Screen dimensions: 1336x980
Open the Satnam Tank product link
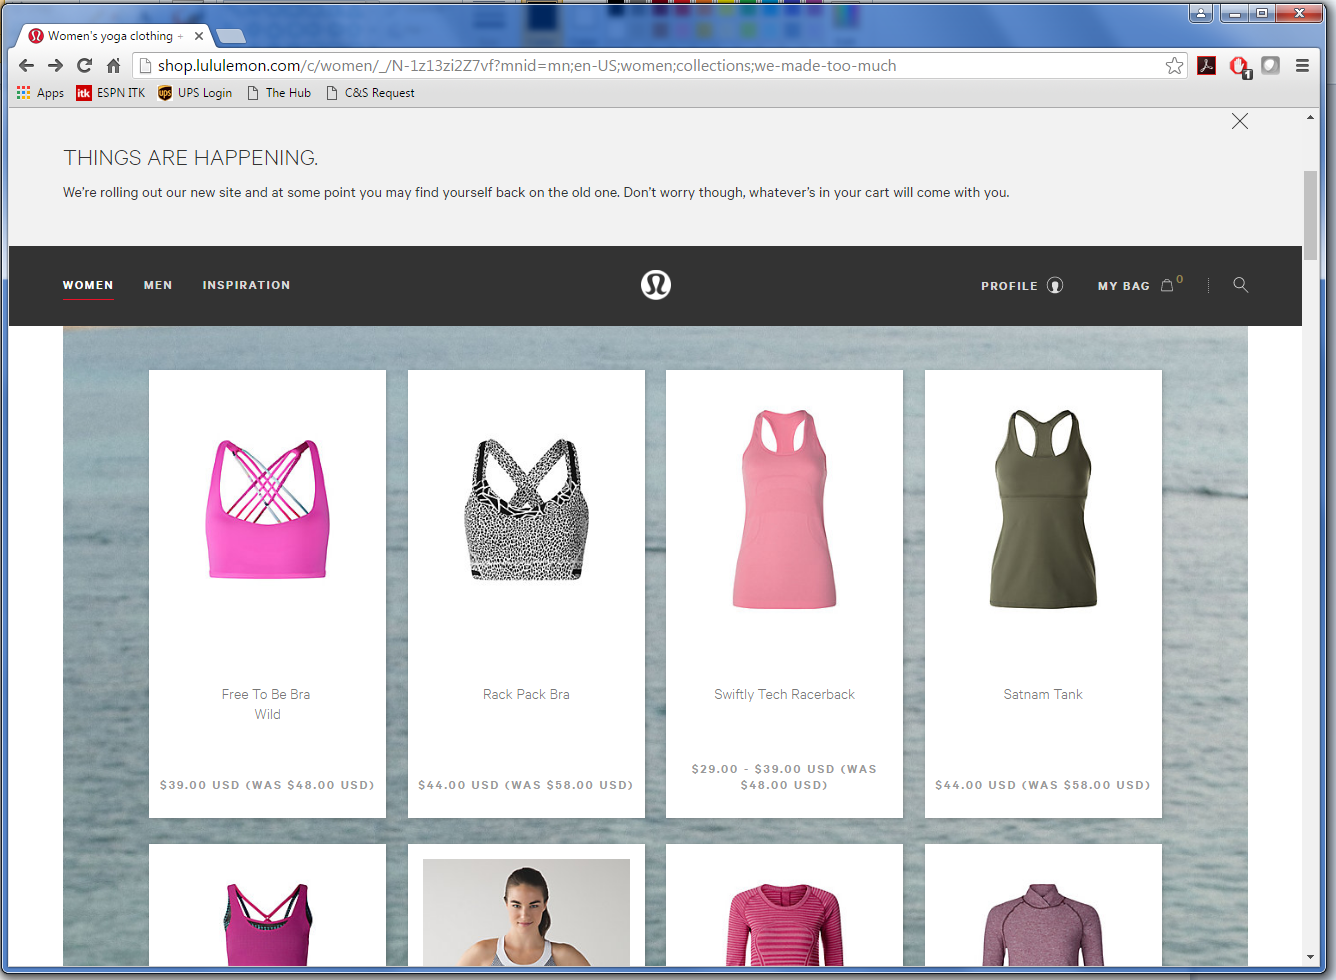tap(1042, 694)
